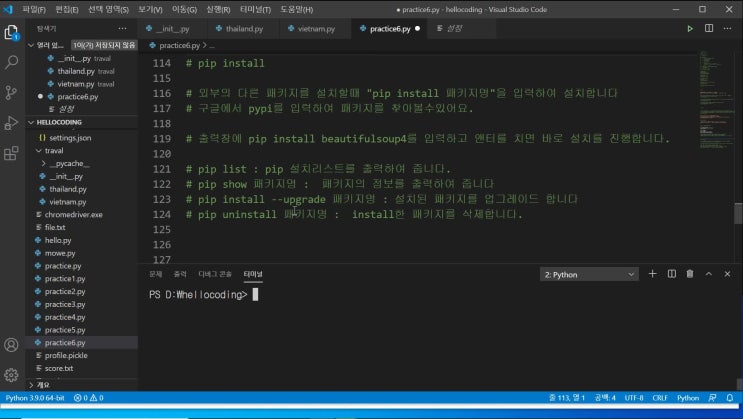
Task: Open the View menu
Action: click(150, 9)
